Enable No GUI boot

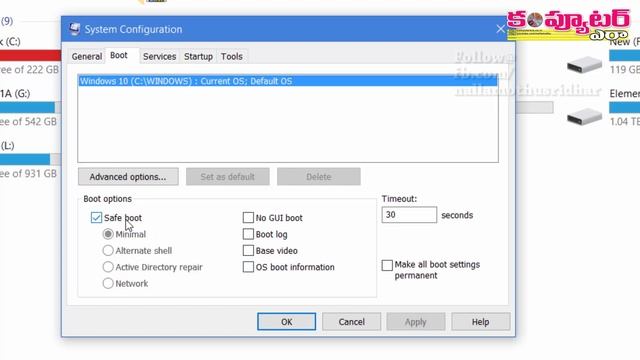[x=248, y=218]
